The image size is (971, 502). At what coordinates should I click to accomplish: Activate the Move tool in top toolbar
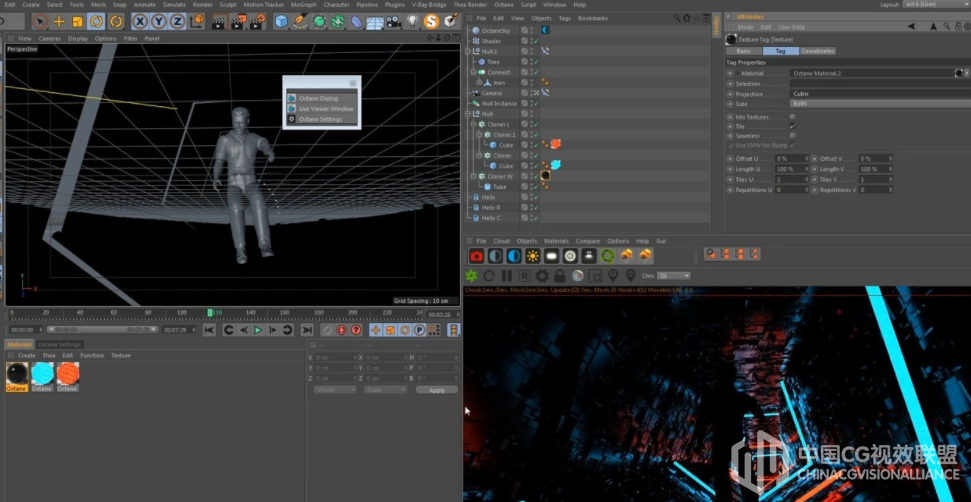coord(59,22)
